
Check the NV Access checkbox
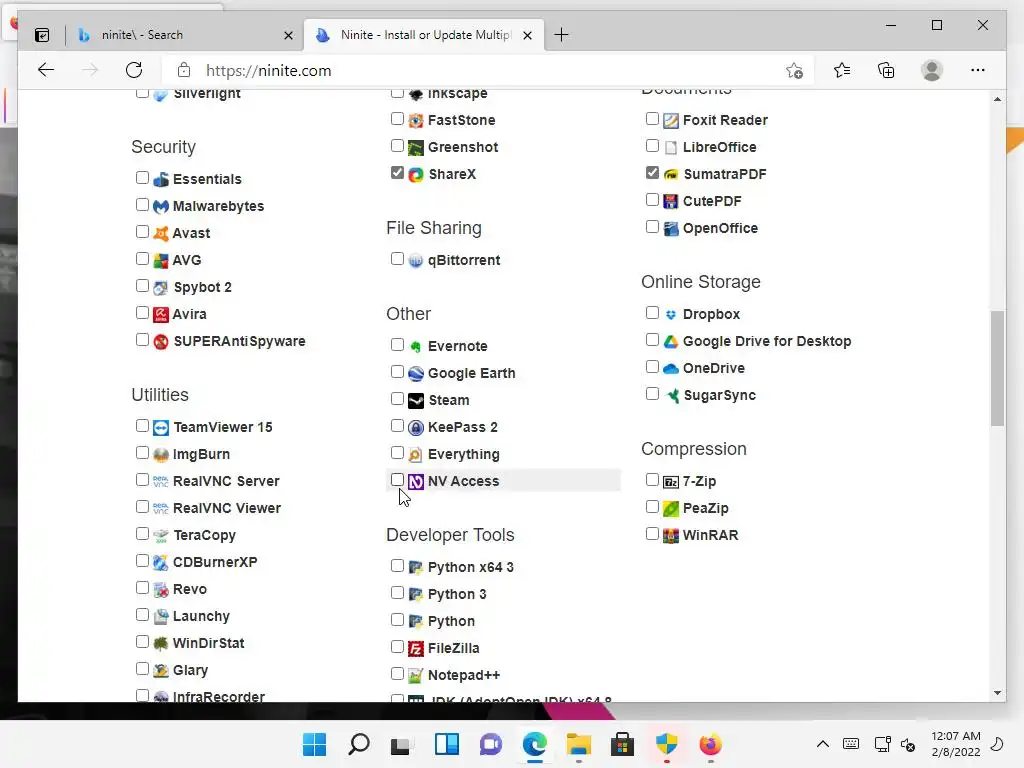tap(397, 479)
